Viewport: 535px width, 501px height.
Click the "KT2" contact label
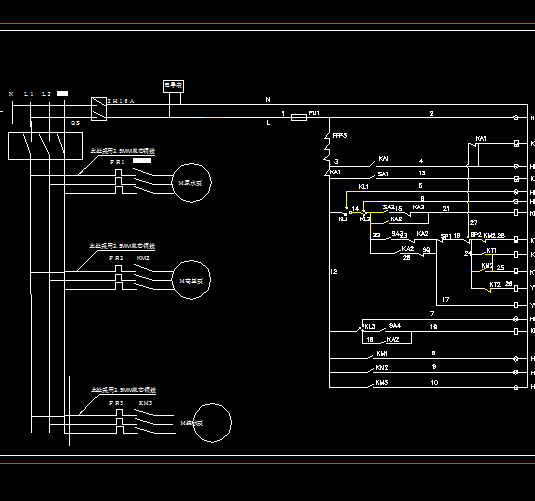tap(495, 285)
